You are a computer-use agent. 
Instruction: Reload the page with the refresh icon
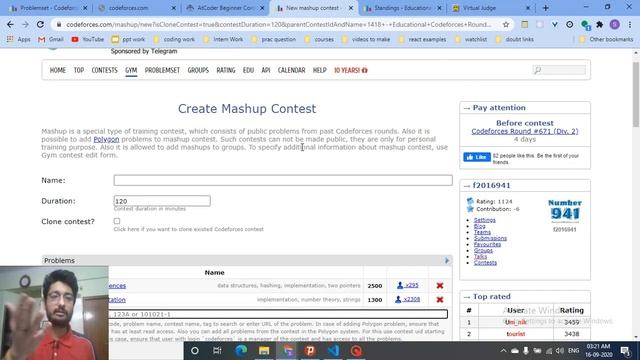tap(40, 24)
